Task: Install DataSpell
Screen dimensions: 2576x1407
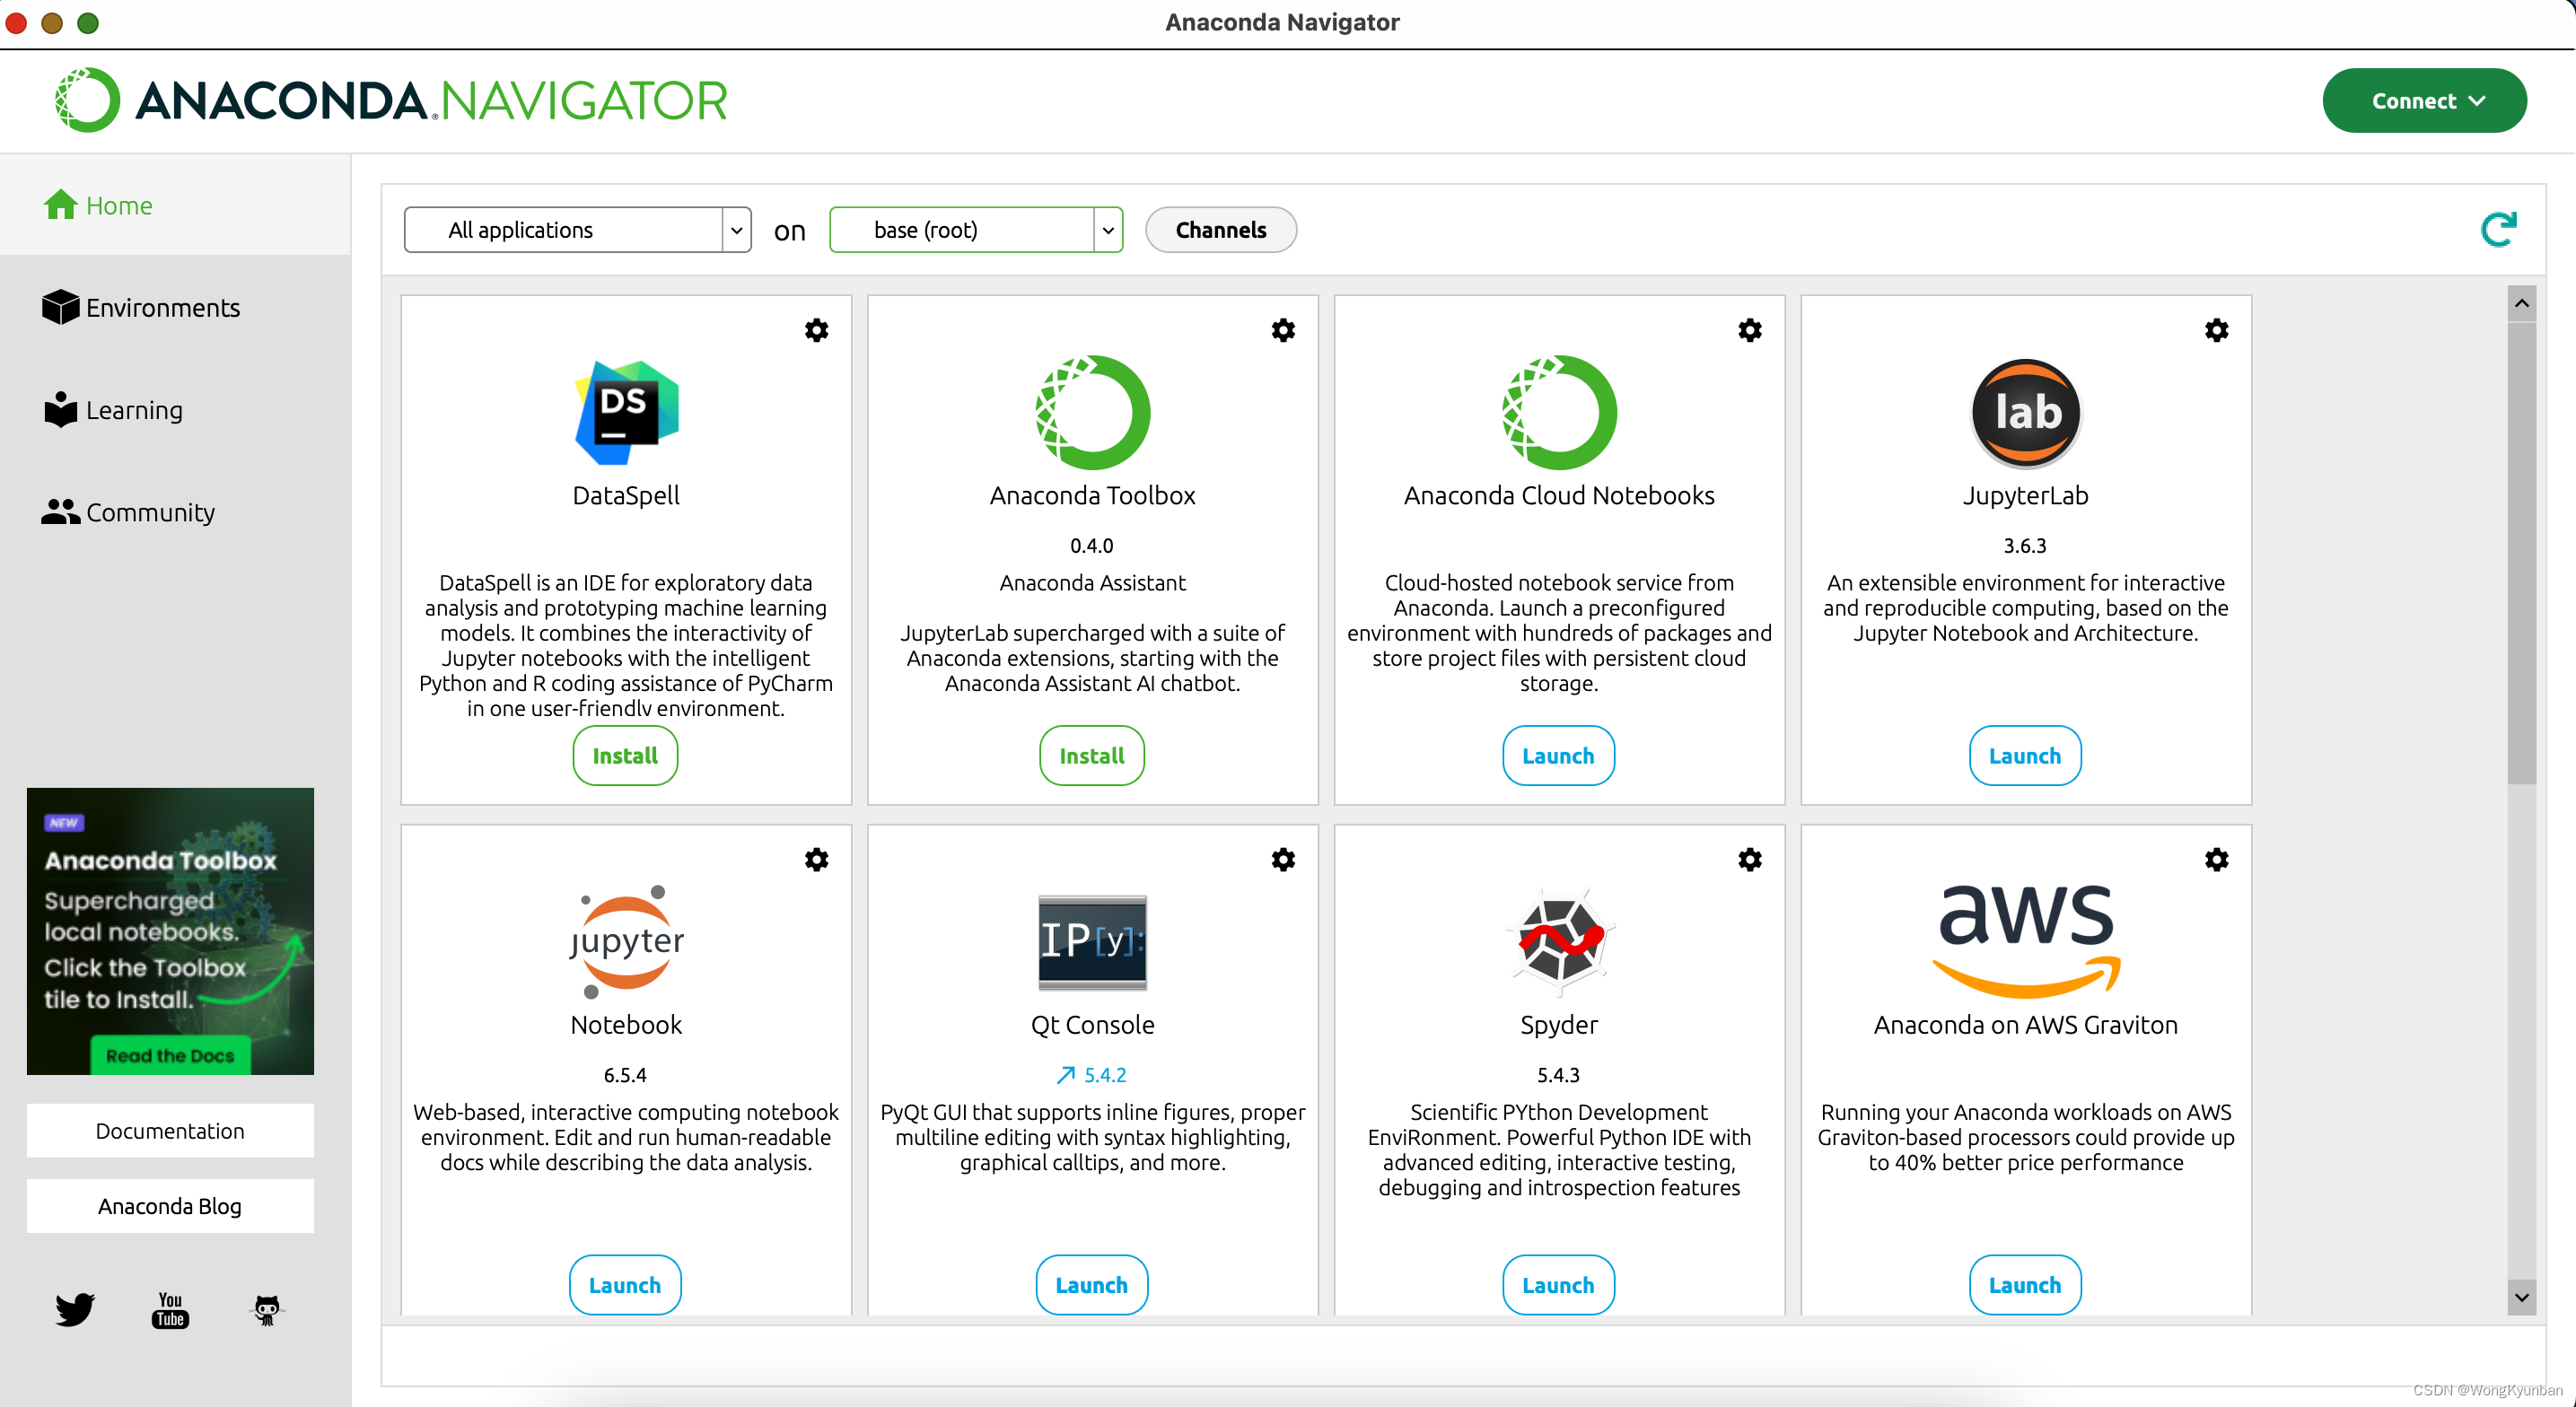Action: 625,756
